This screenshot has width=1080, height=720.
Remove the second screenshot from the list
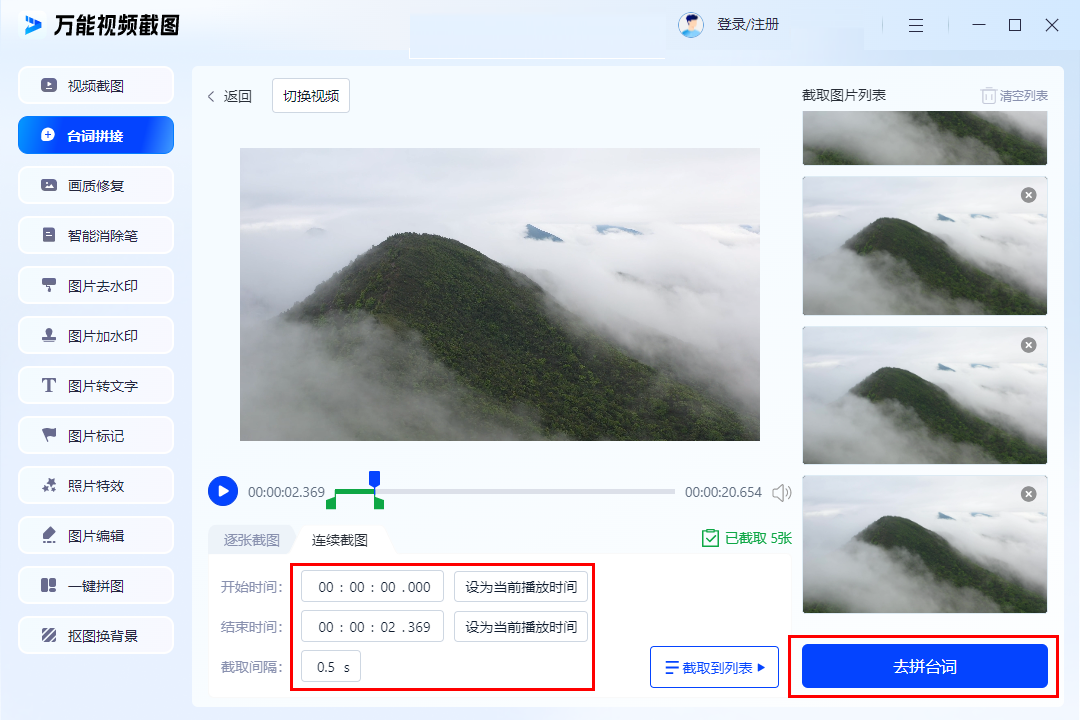tap(1028, 195)
